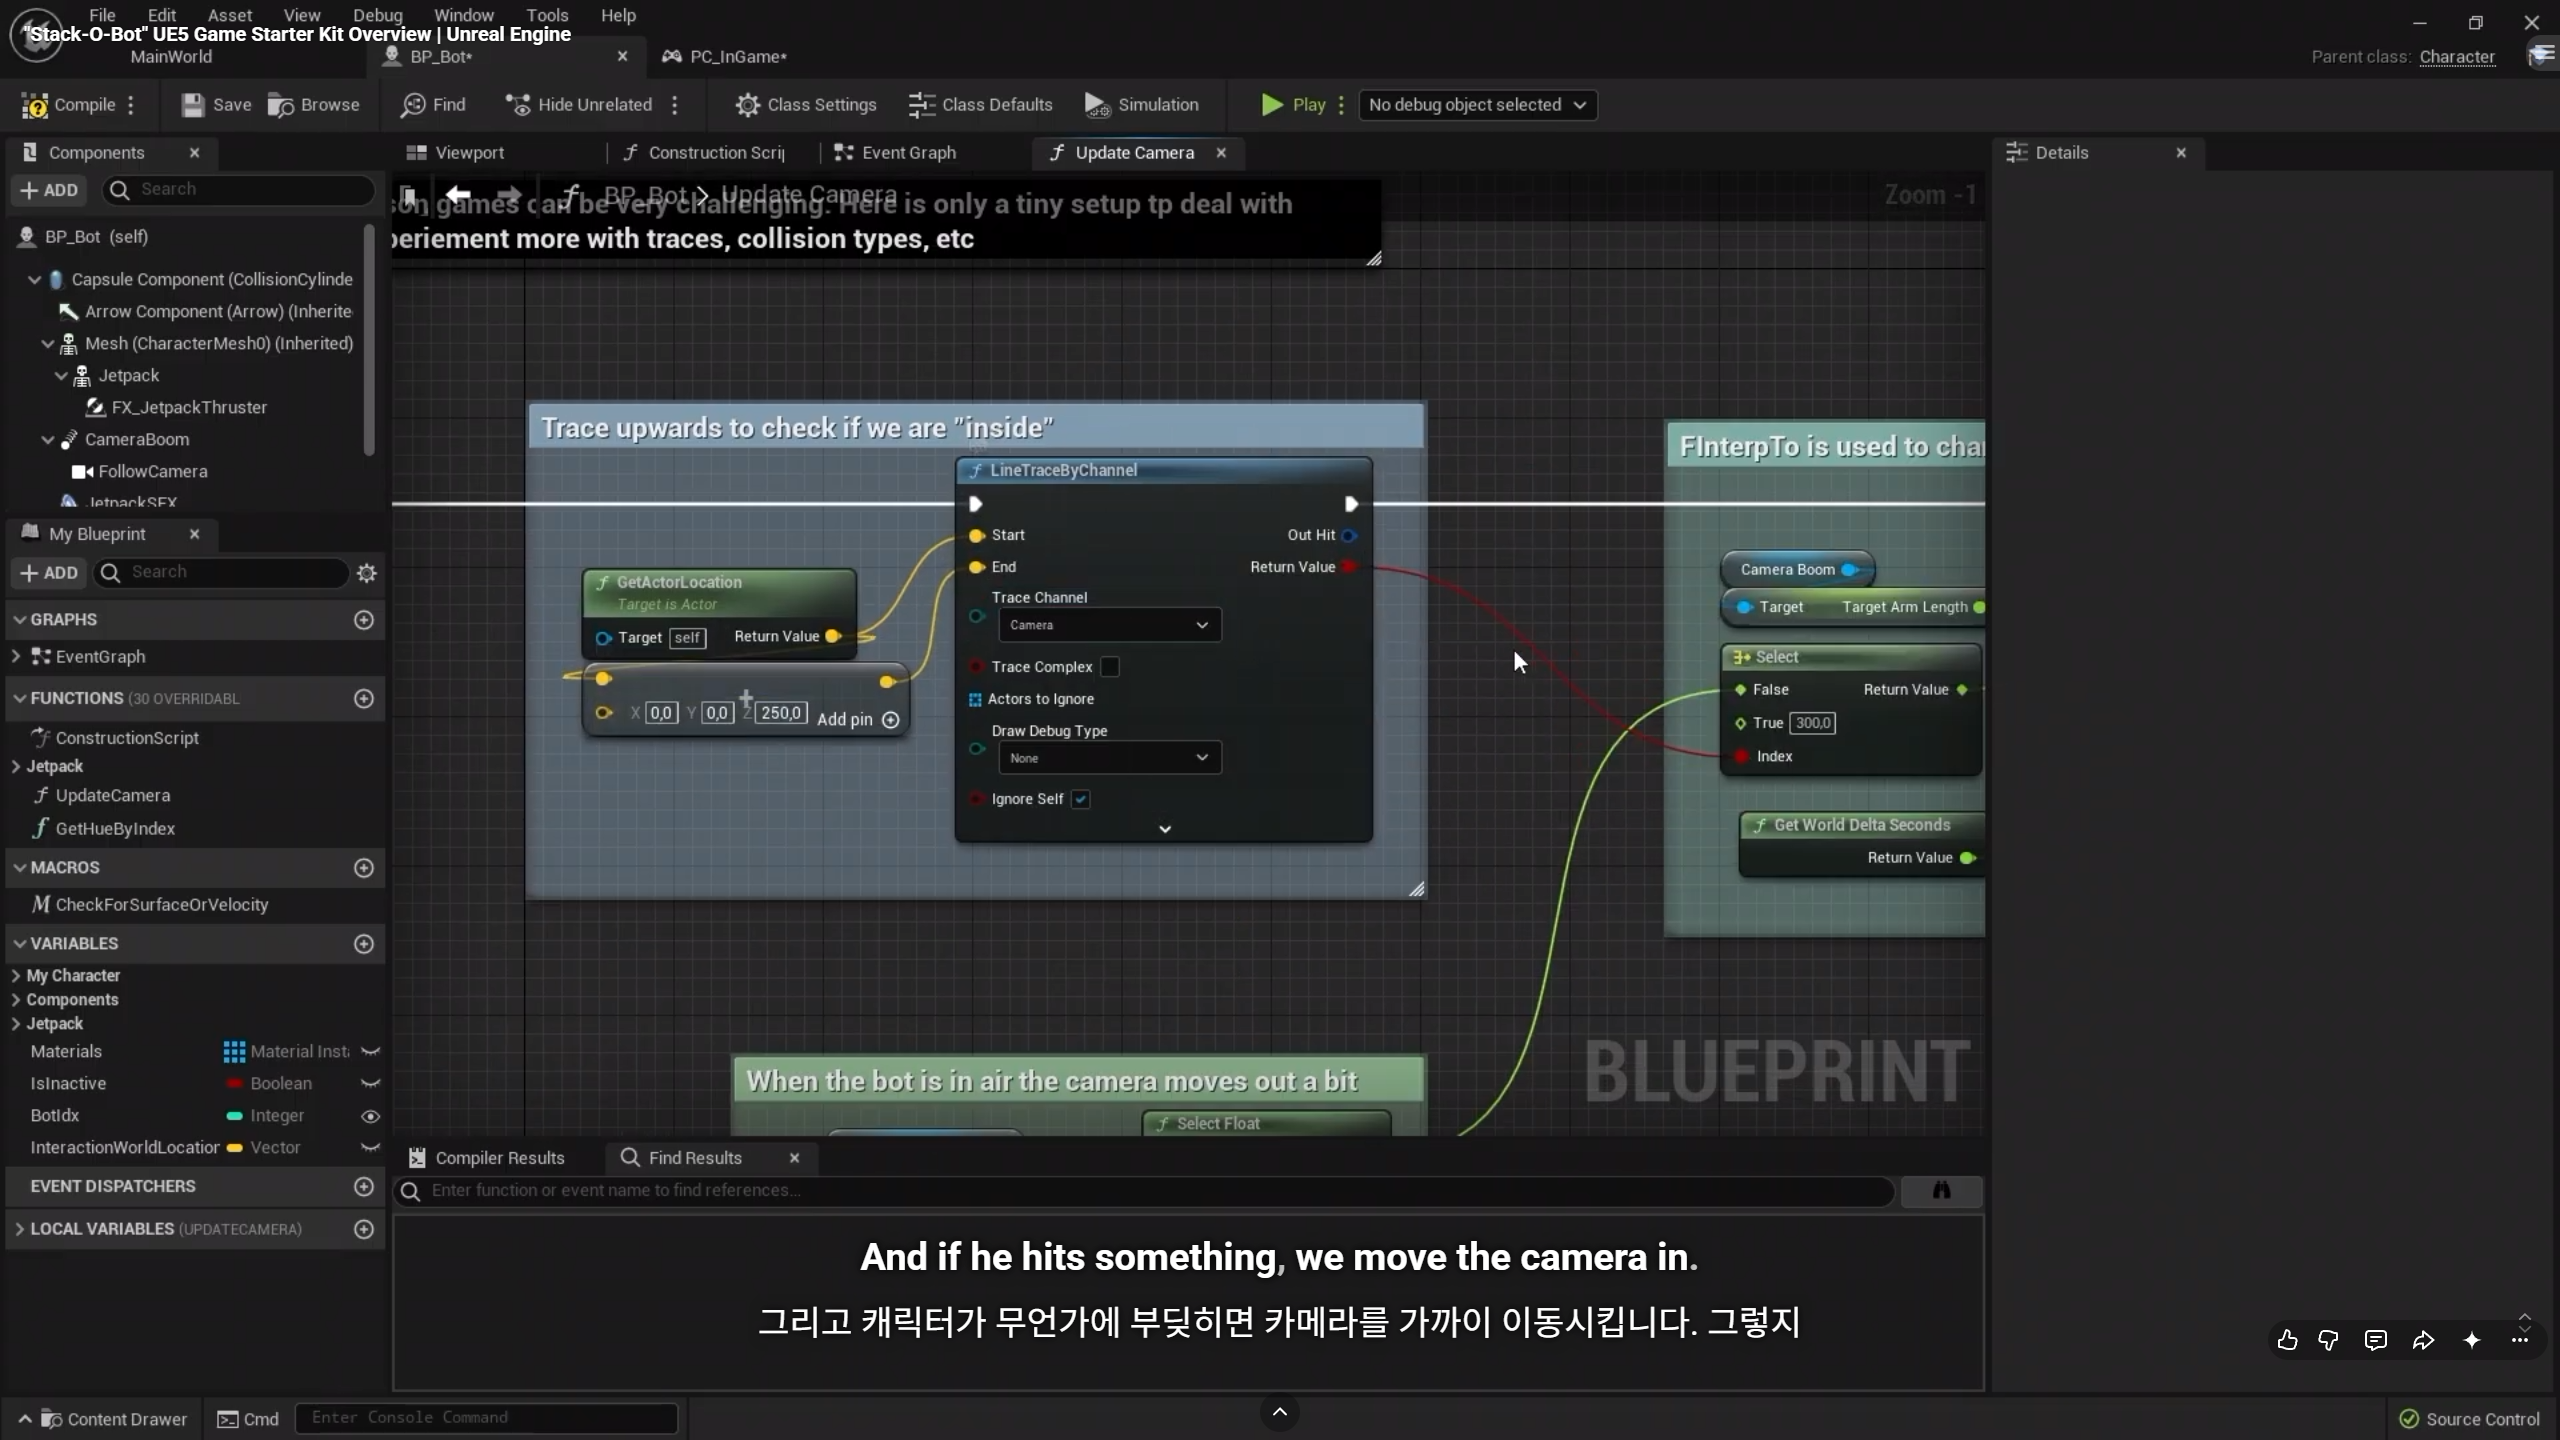Switch to the Compiler Results tab
The image size is (2560, 1440).
pyautogui.click(x=487, y=1158)
